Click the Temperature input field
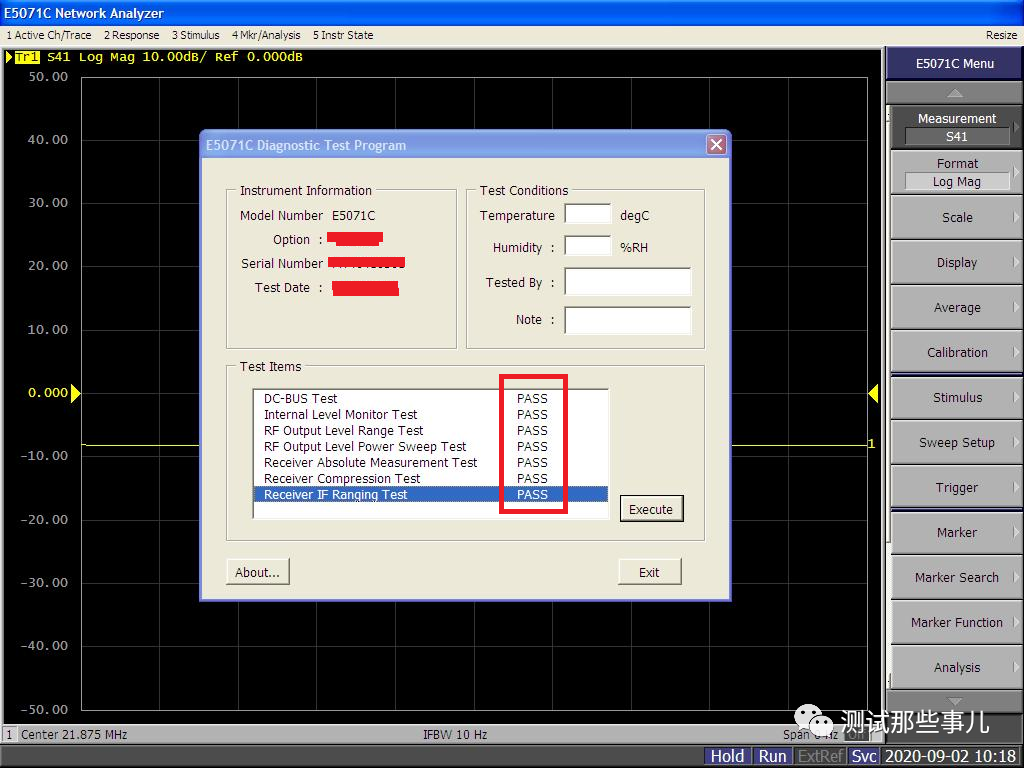1024x768 pixels. click(588, 215)
